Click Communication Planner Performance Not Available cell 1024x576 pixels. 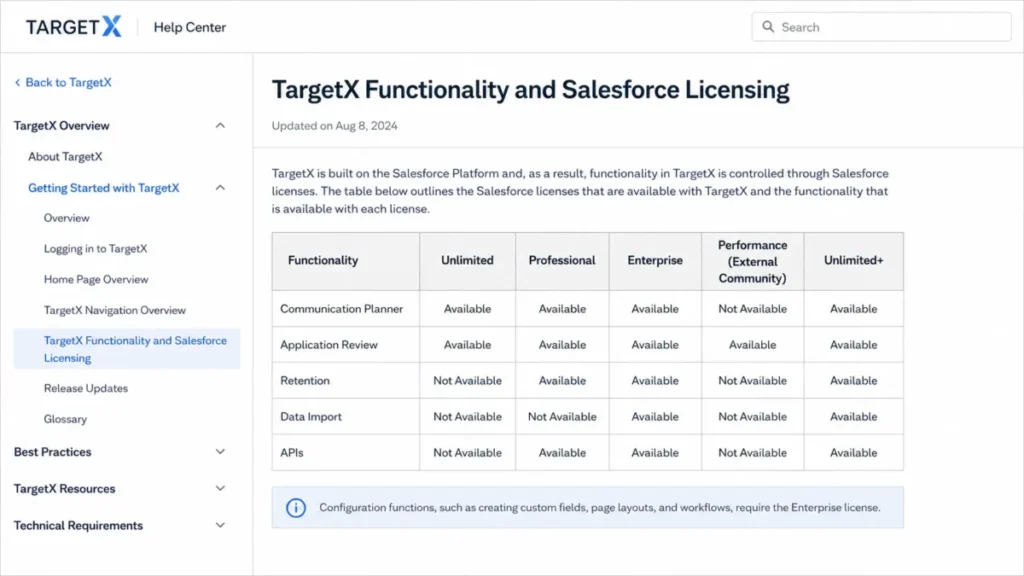point(752,309)
